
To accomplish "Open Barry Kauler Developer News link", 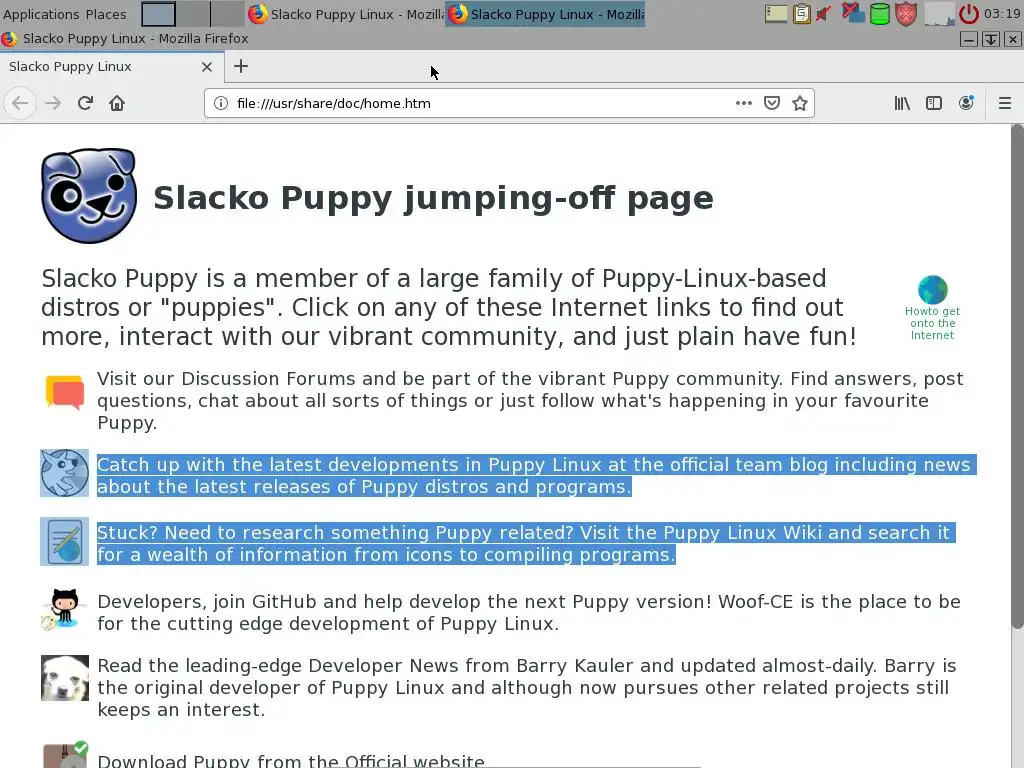I will (x=527, y=688).
